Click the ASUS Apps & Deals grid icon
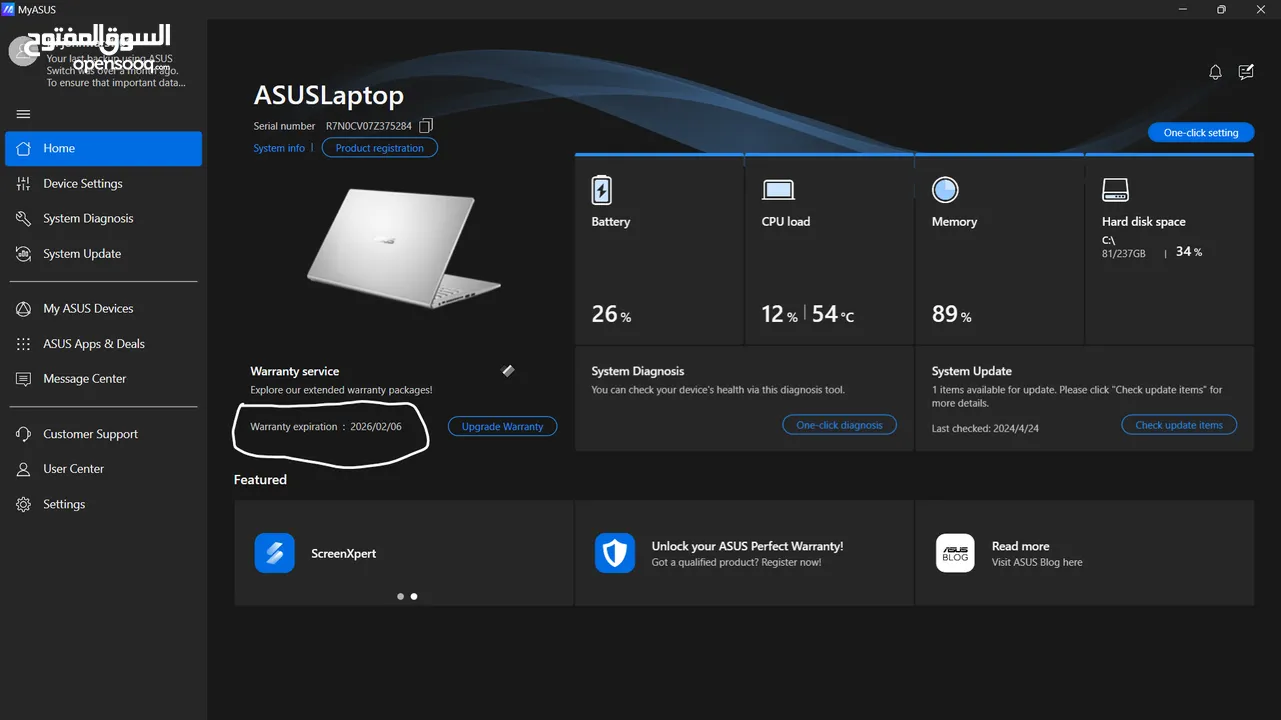The image size is (1281, 720). click(24, 344)
